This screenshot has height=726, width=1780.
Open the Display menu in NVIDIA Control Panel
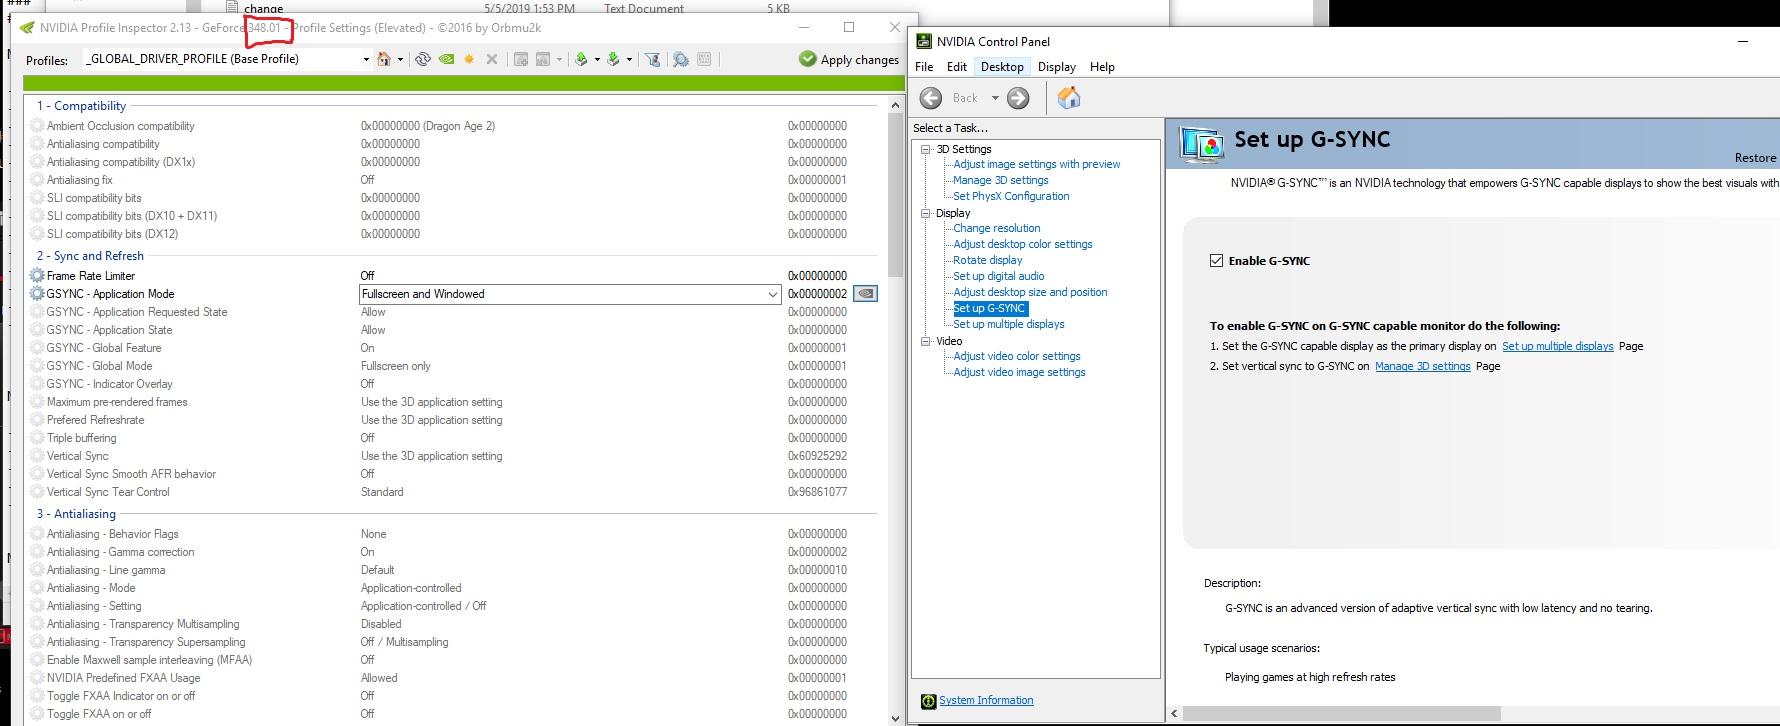(1056, 67)
